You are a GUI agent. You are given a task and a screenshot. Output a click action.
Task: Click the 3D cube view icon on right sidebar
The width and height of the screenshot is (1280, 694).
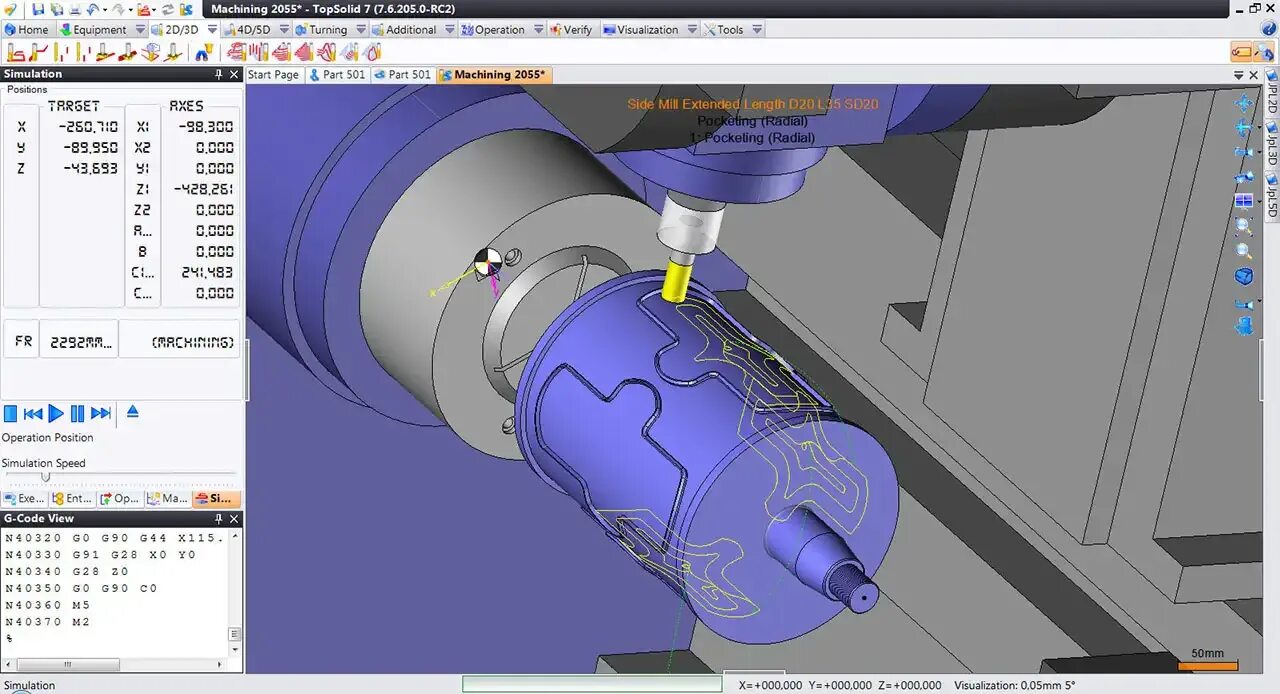click(x=1243, y=276)
